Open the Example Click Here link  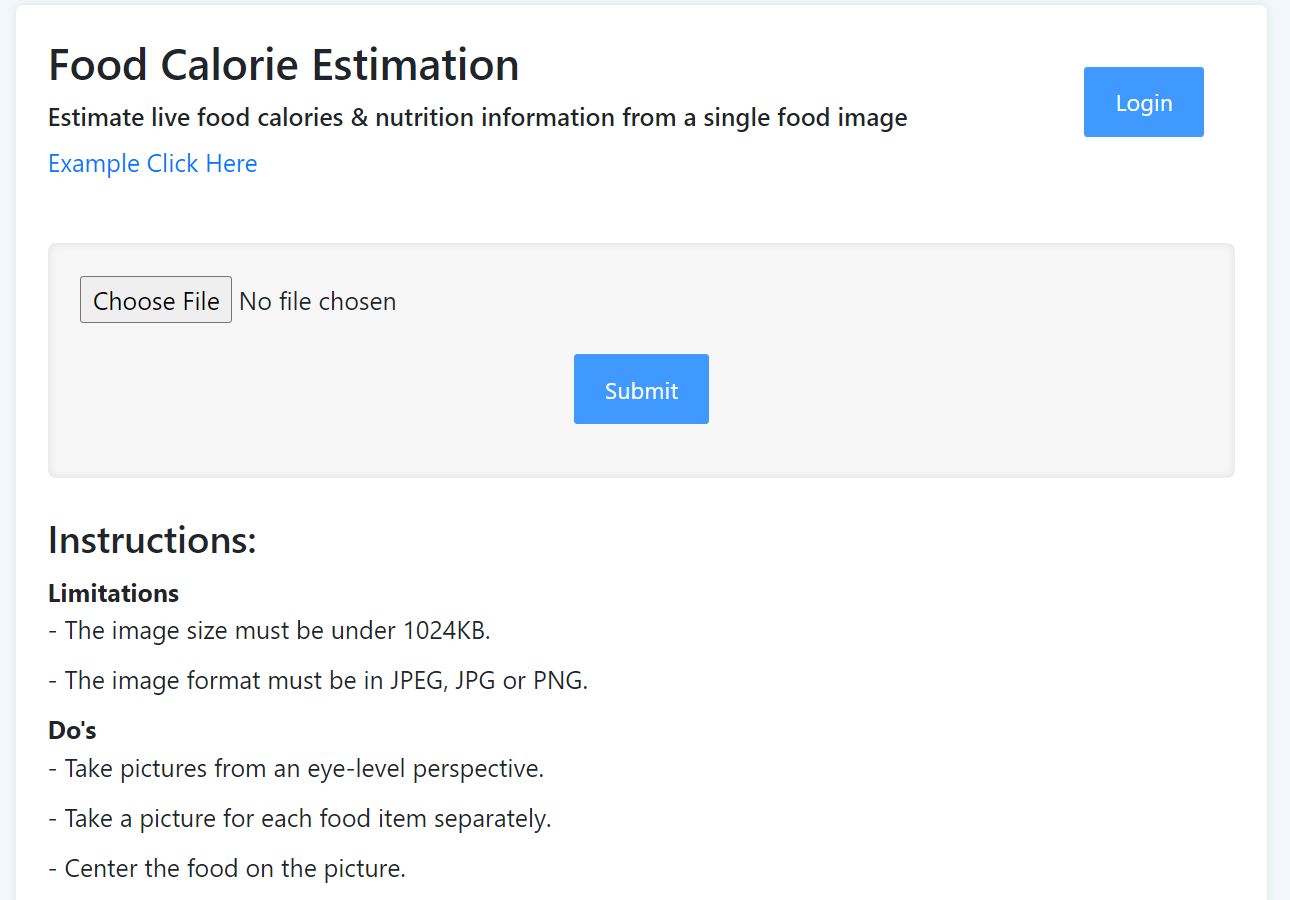pyautogui.click(x=152, y=163)
